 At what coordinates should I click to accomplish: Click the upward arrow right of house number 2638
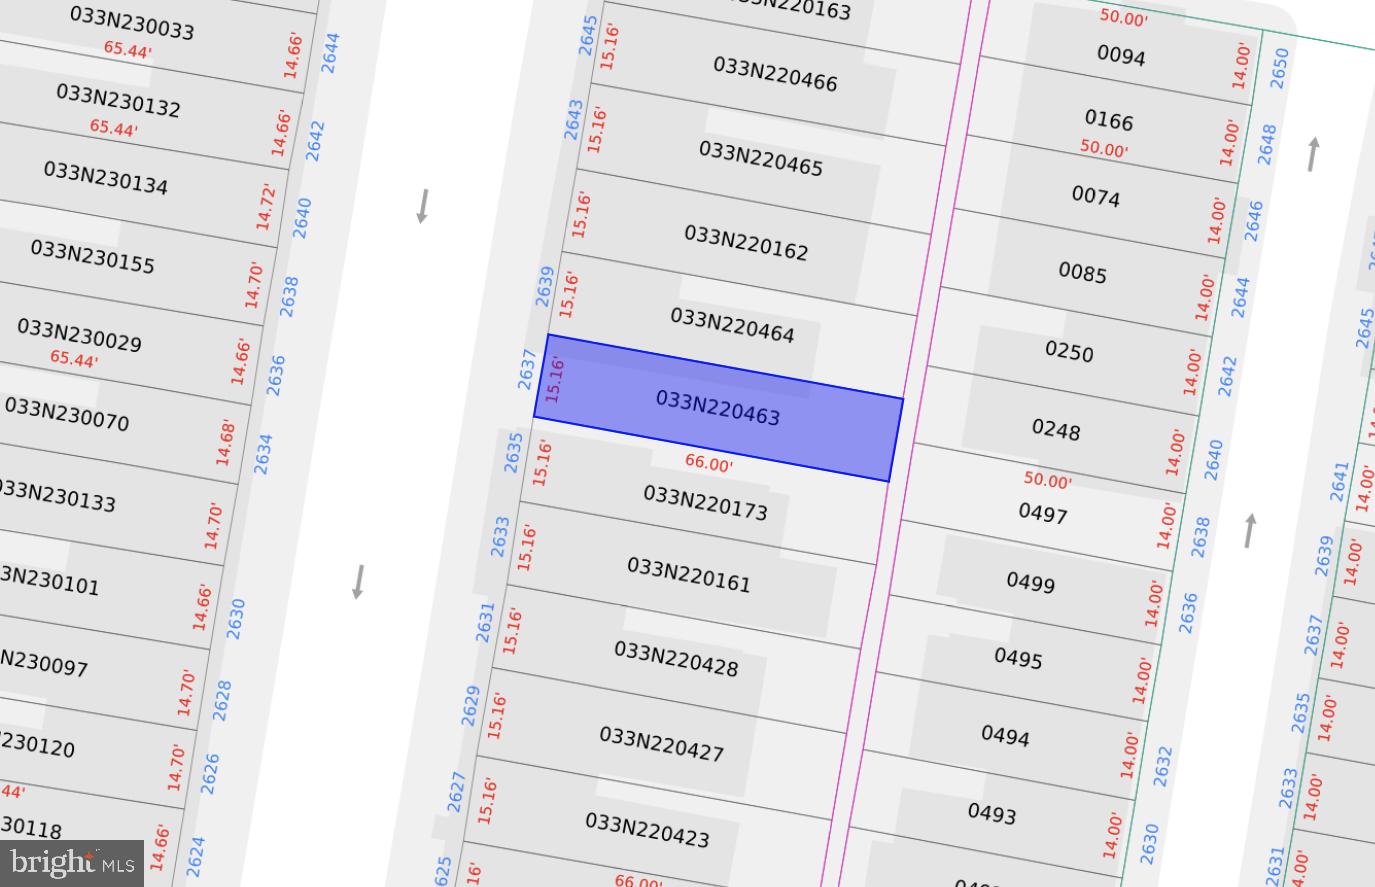pyautogui.click(x=1249, y=530)
